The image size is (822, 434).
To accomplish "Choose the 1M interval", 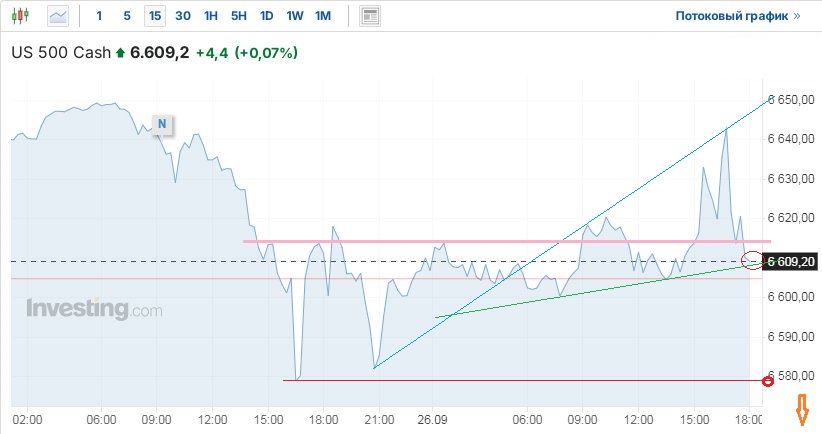I will [323, 16].
